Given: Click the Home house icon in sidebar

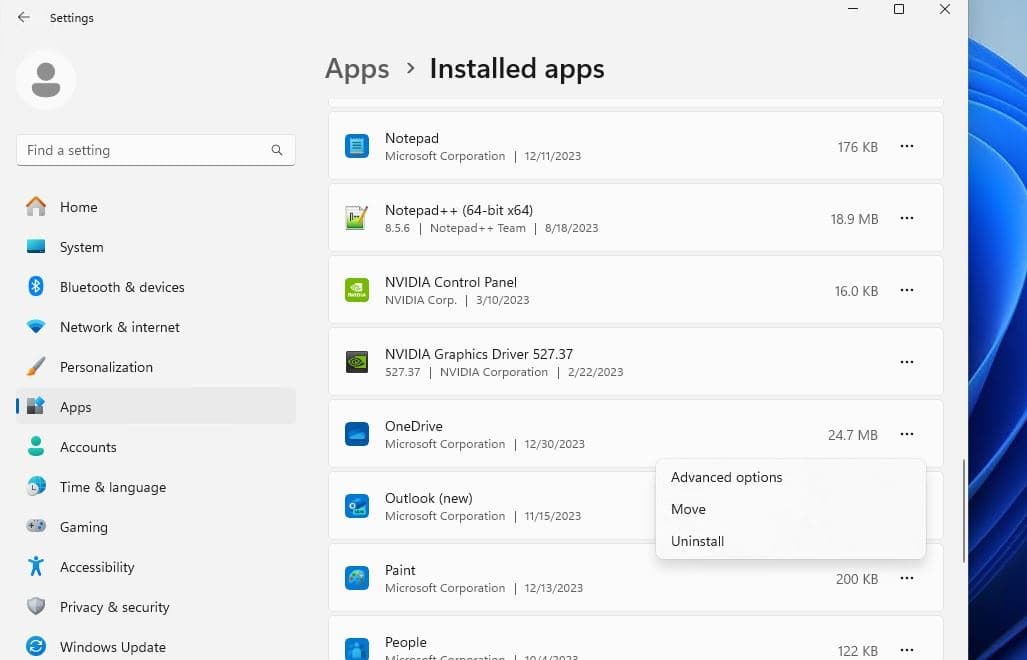Looking at the screenshot, I should point(36,207).
